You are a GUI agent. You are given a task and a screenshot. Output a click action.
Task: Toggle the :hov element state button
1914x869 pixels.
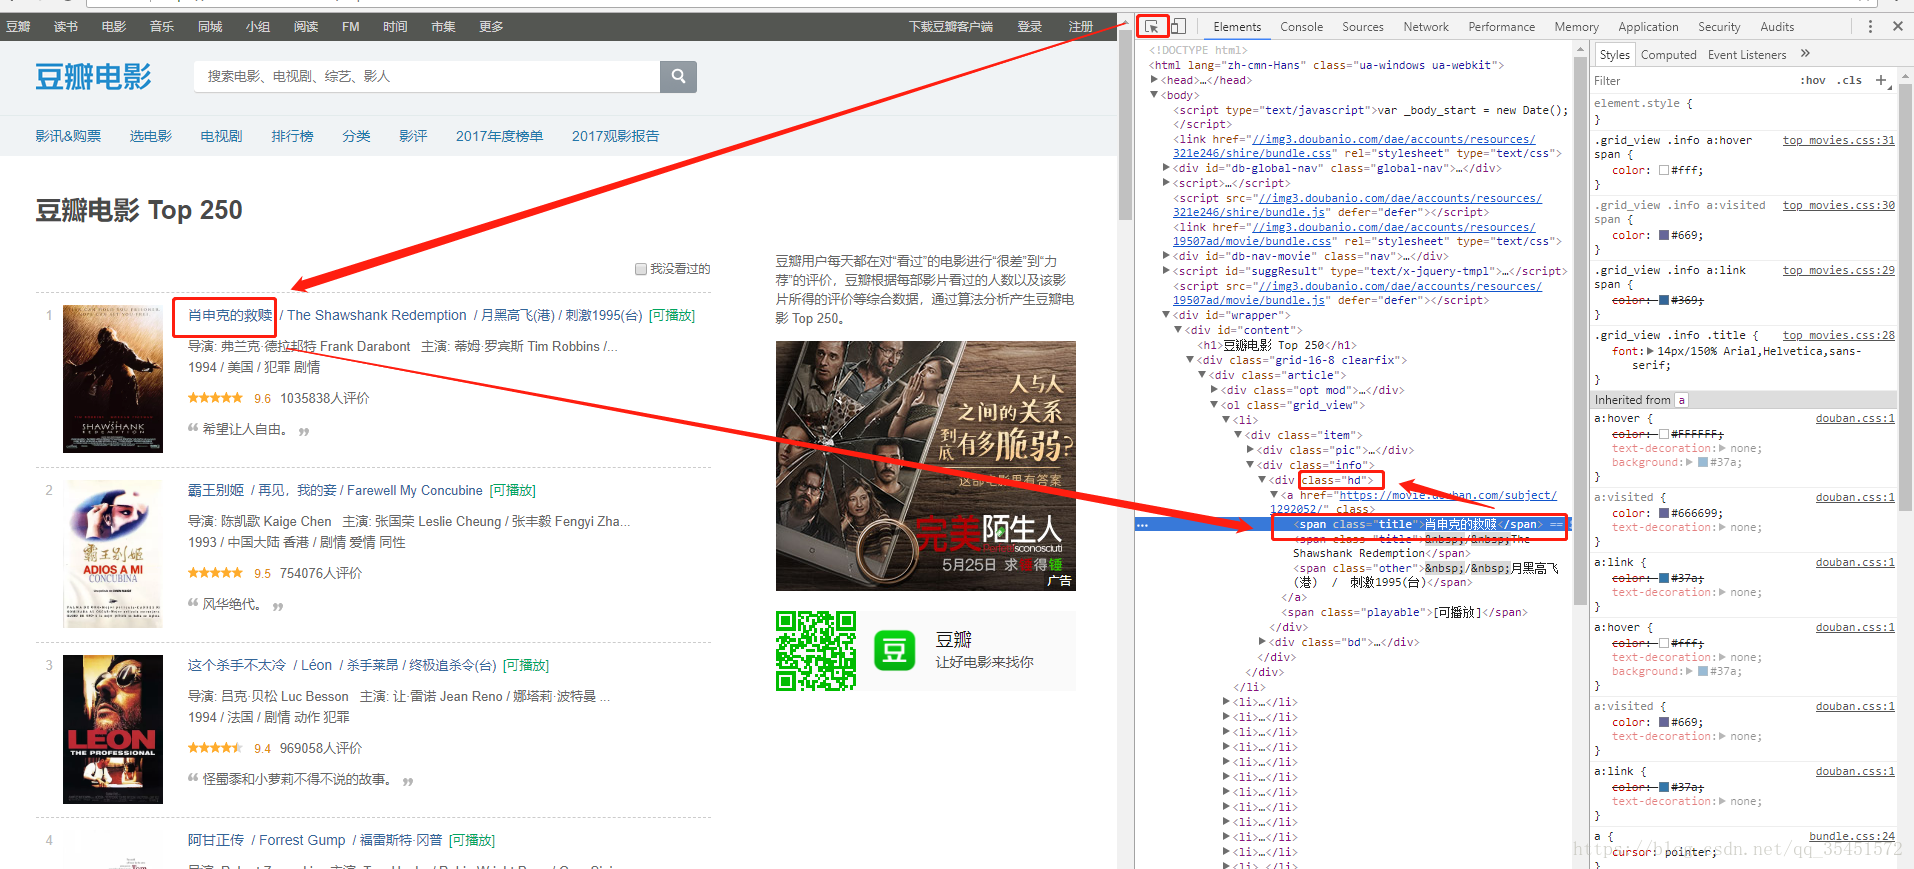(x=1813, y=81)
